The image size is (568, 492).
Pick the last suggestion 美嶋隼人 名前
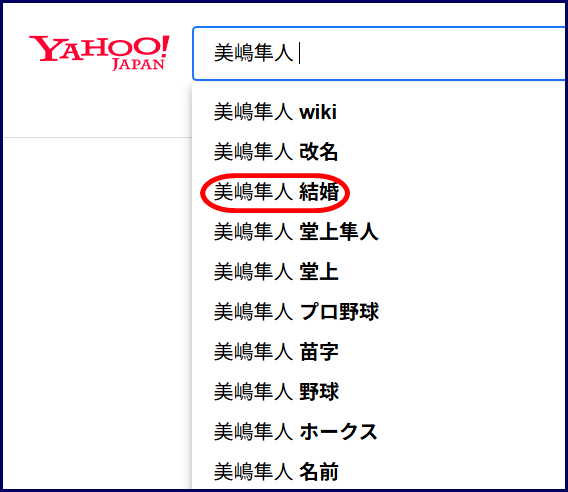coord(379,472)
